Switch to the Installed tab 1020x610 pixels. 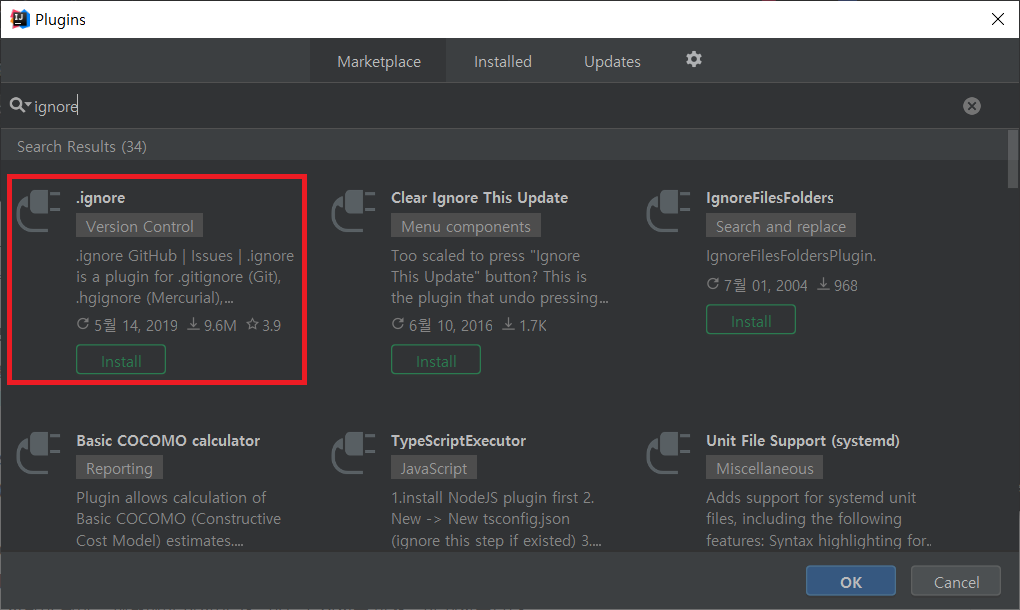pyautogui.click(x=502, y=61)
